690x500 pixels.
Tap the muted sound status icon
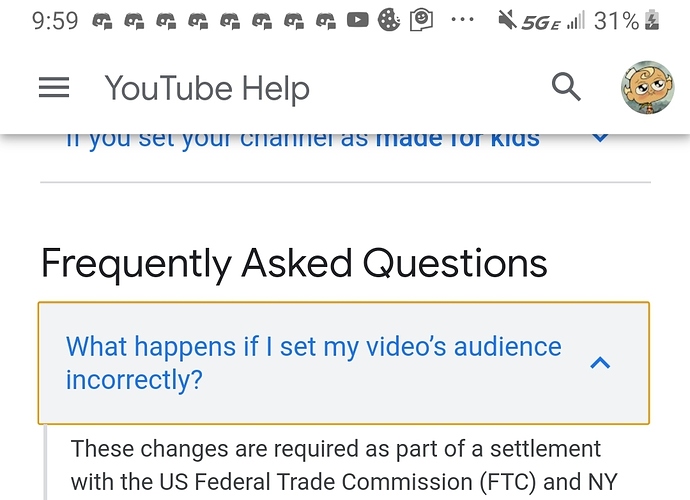(507, 21)
